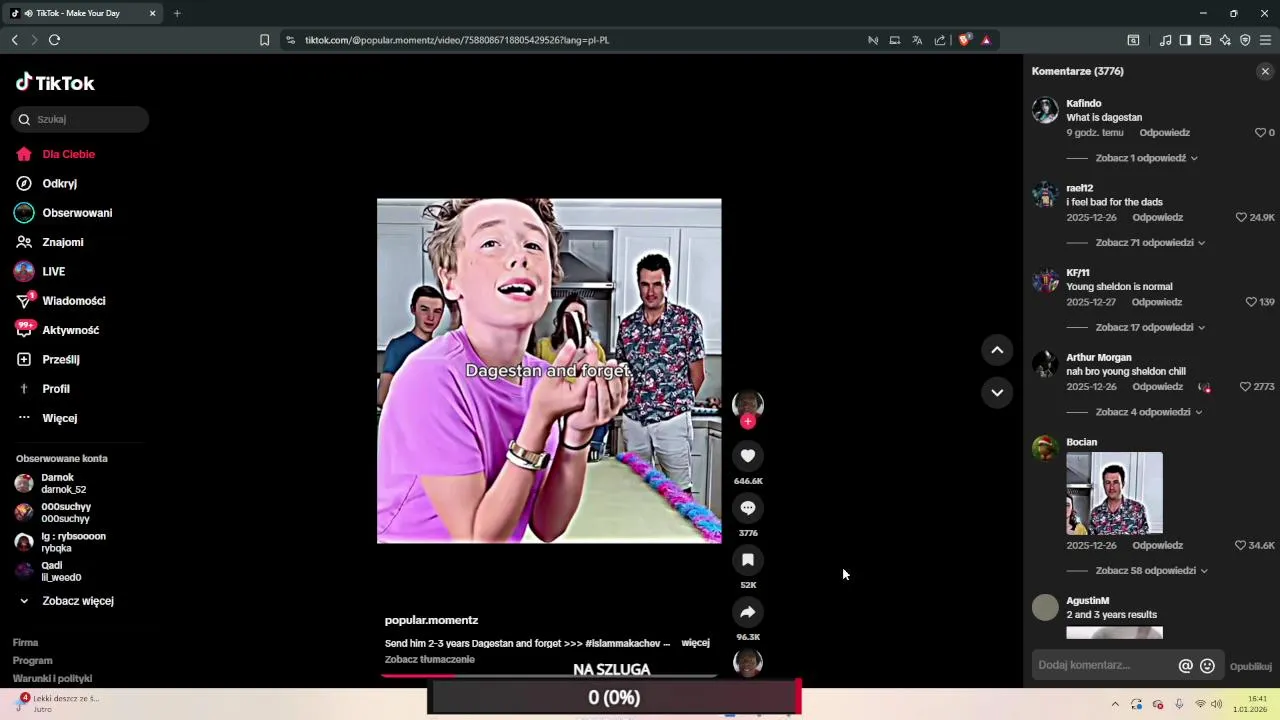This screenshot has width=1280, height=720.
Task: Follow the creator with the red plus badge
Action: tap(747, 422)
